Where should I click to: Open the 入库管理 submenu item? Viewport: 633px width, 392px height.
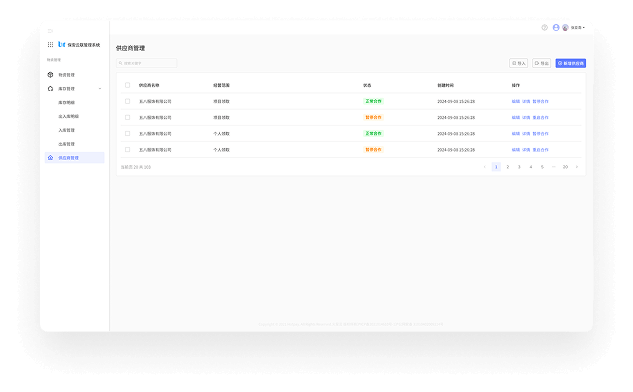point(67,130)
